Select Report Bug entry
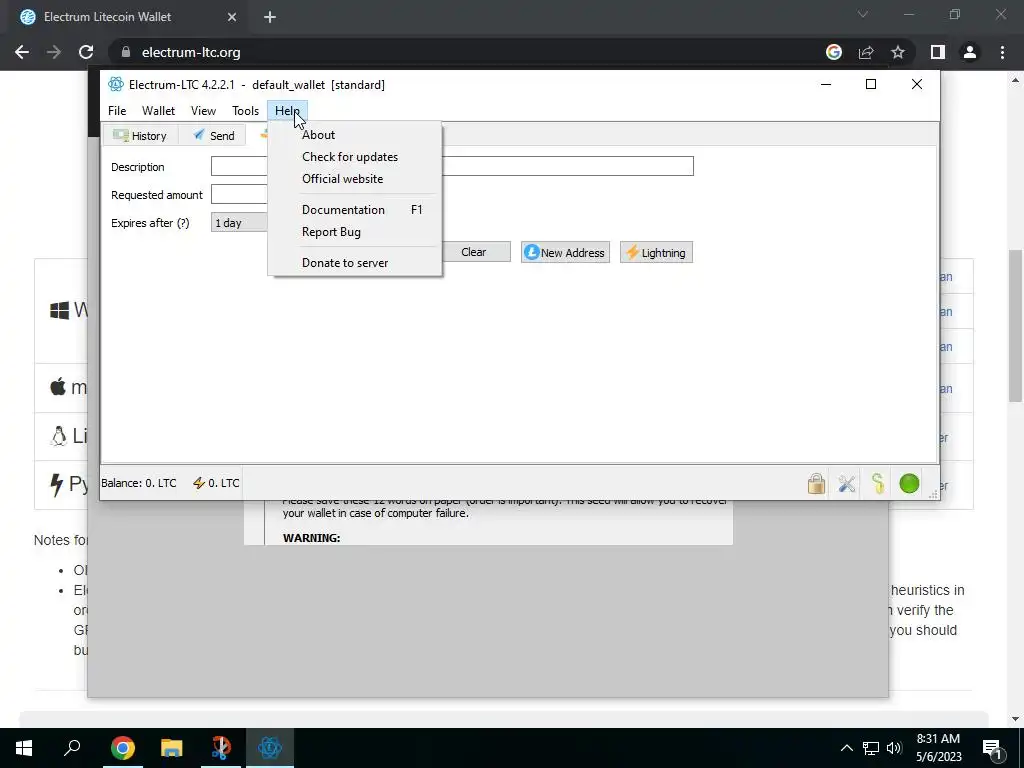Image resolution: width=1024 pixels, height=768 pixels. (x=355, y=232)
